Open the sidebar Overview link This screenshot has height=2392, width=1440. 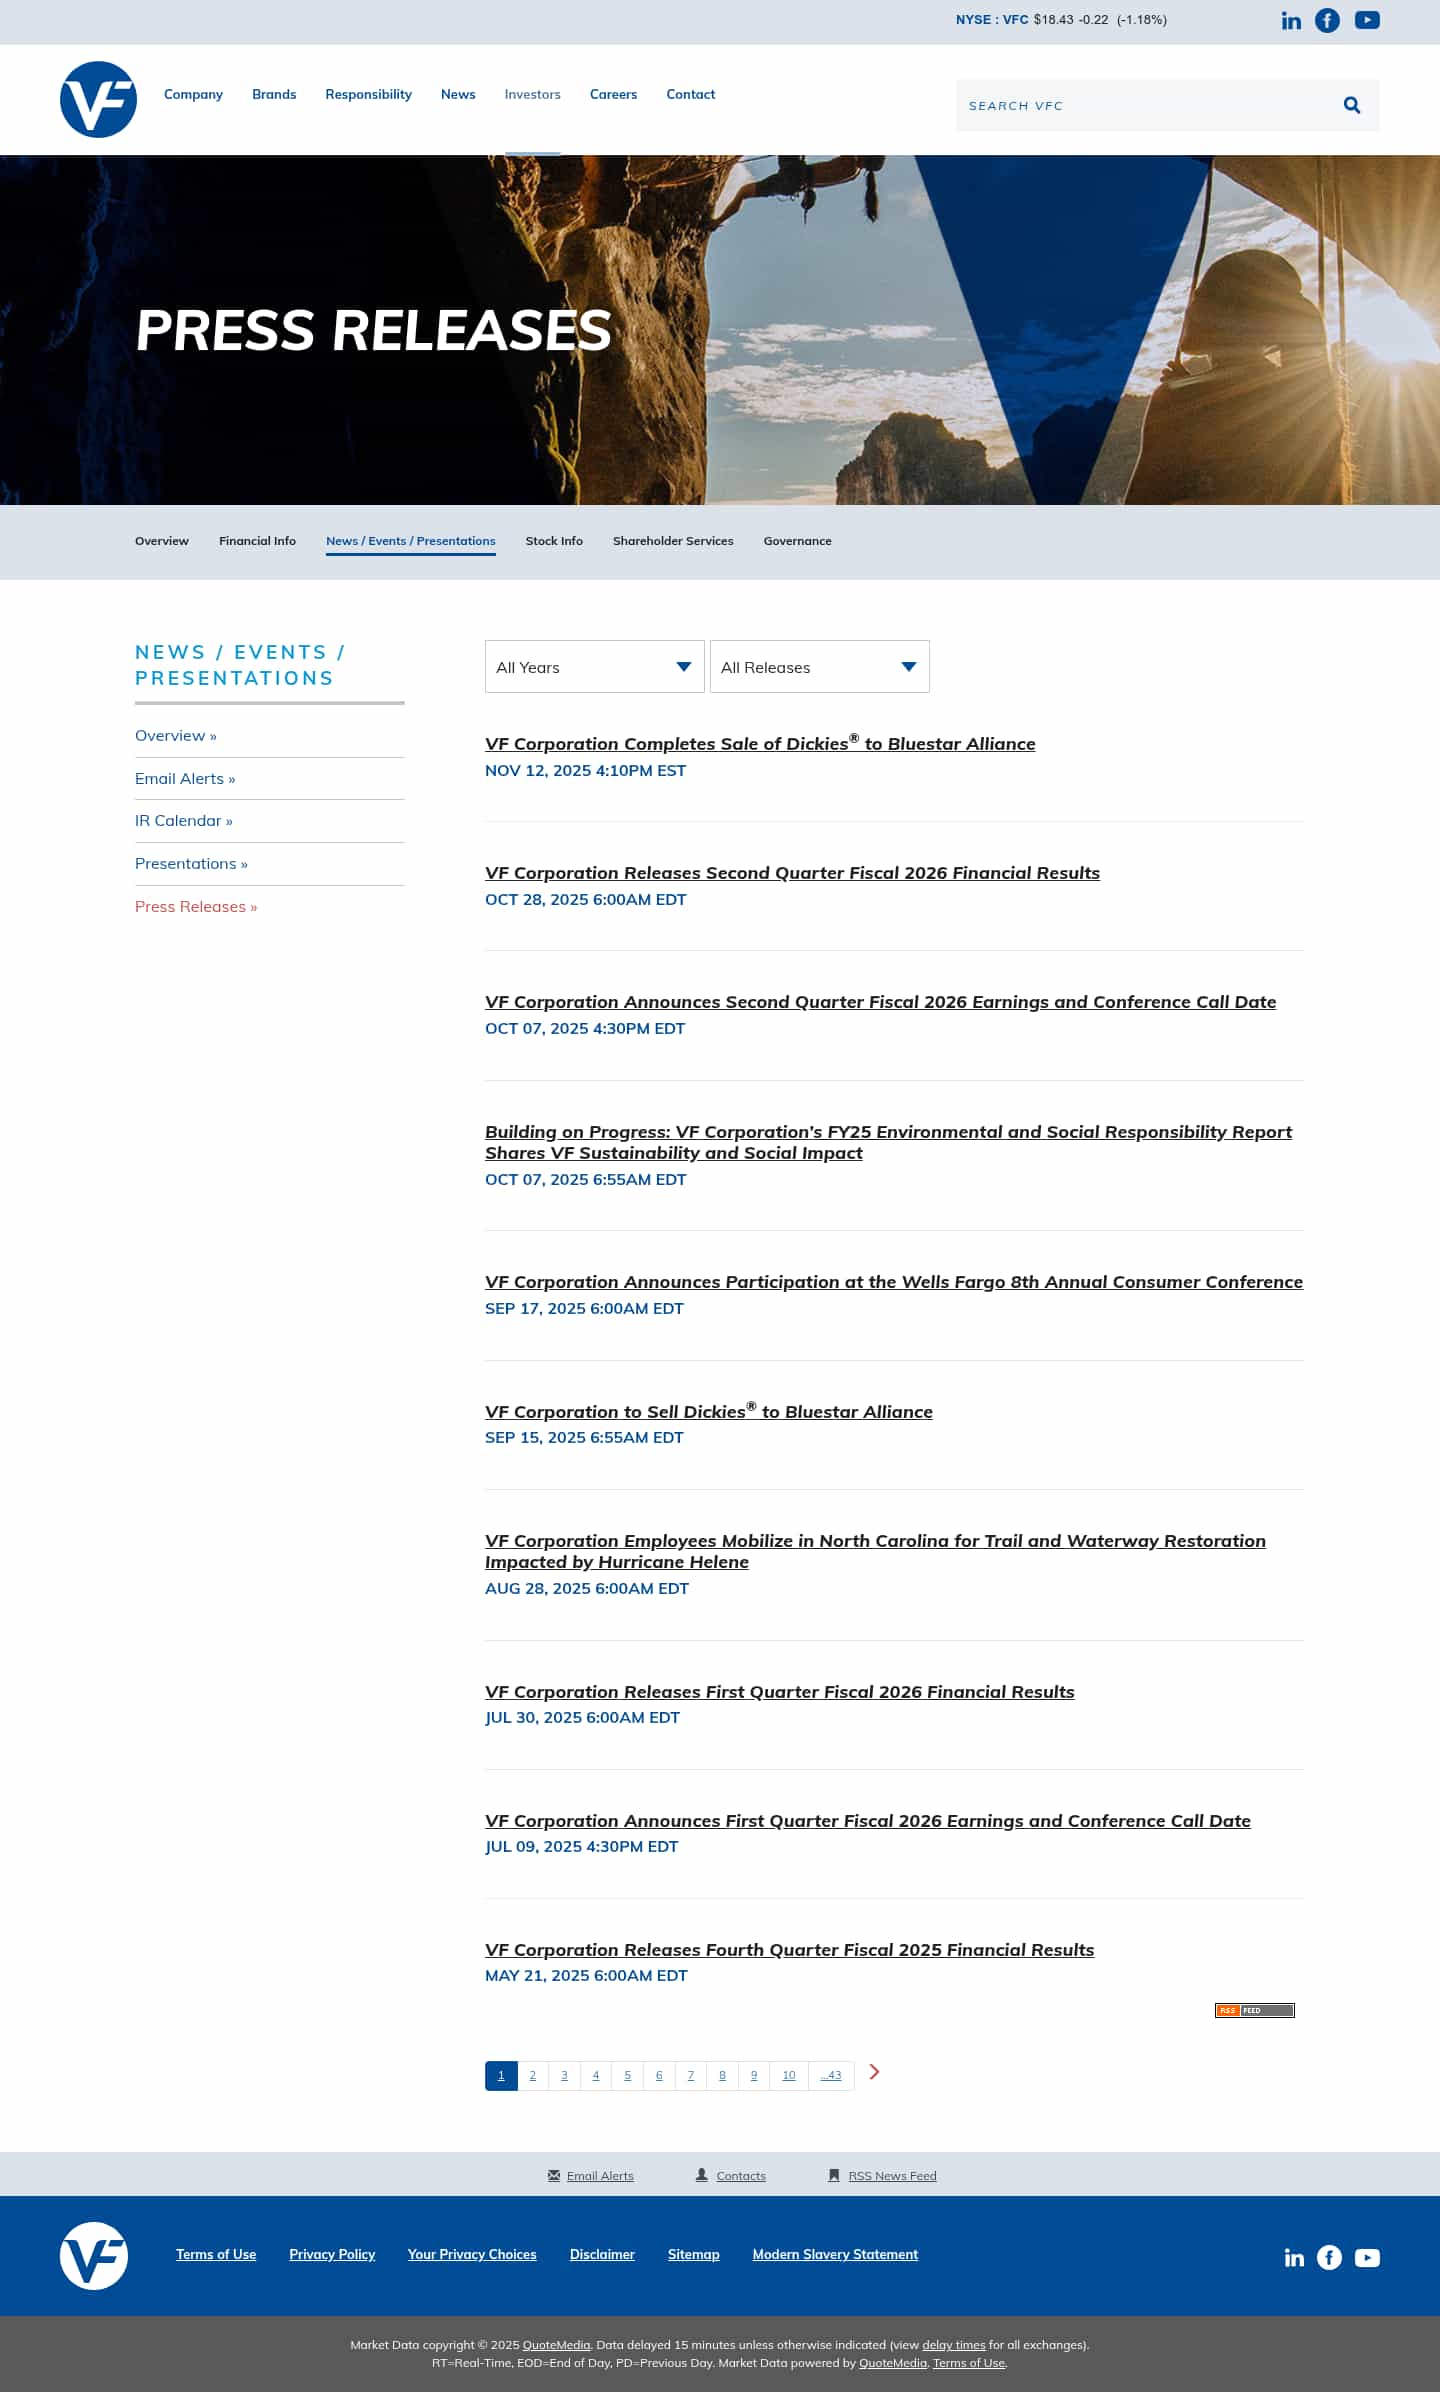[x=176, y=735]
